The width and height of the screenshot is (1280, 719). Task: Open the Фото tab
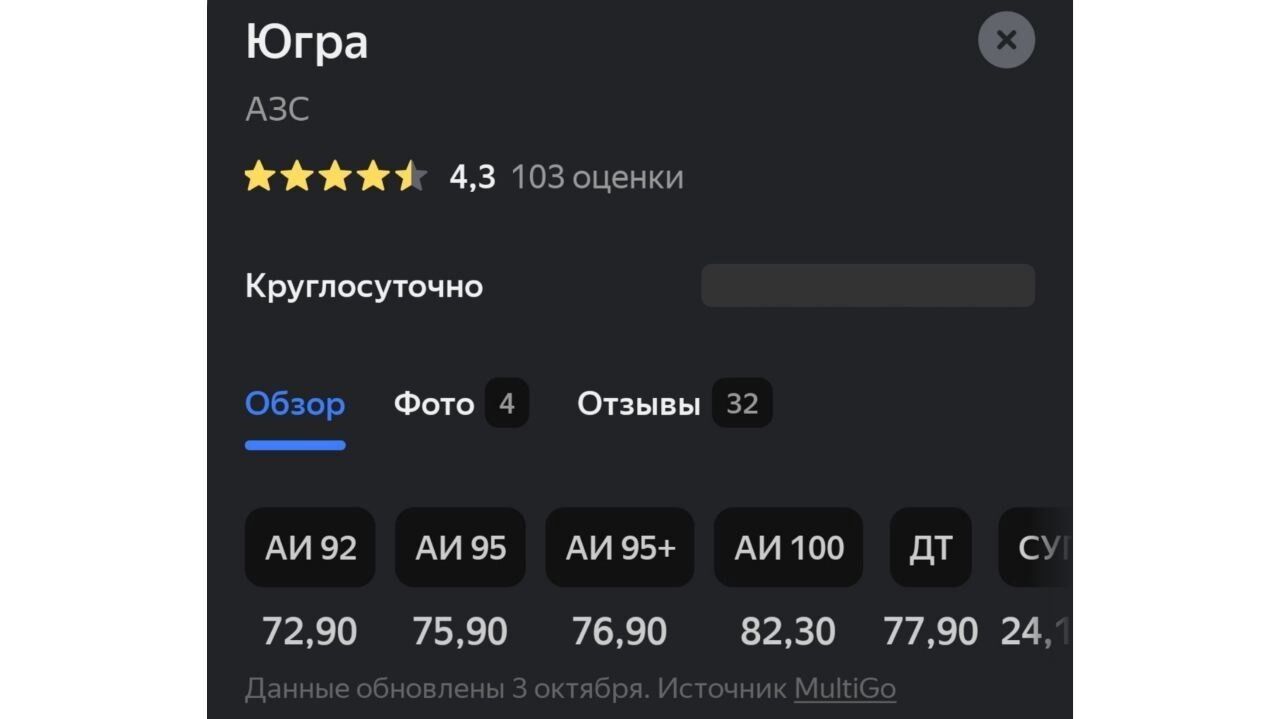click(x=434, y=405)
